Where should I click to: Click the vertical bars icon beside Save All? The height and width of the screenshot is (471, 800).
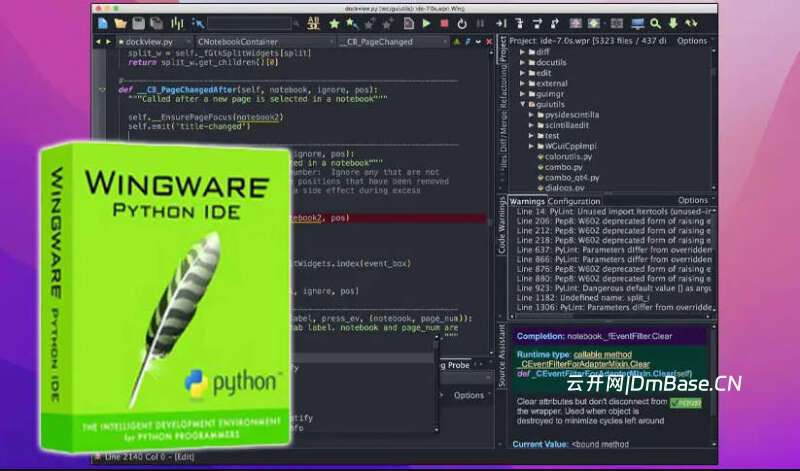click(177, 23)
